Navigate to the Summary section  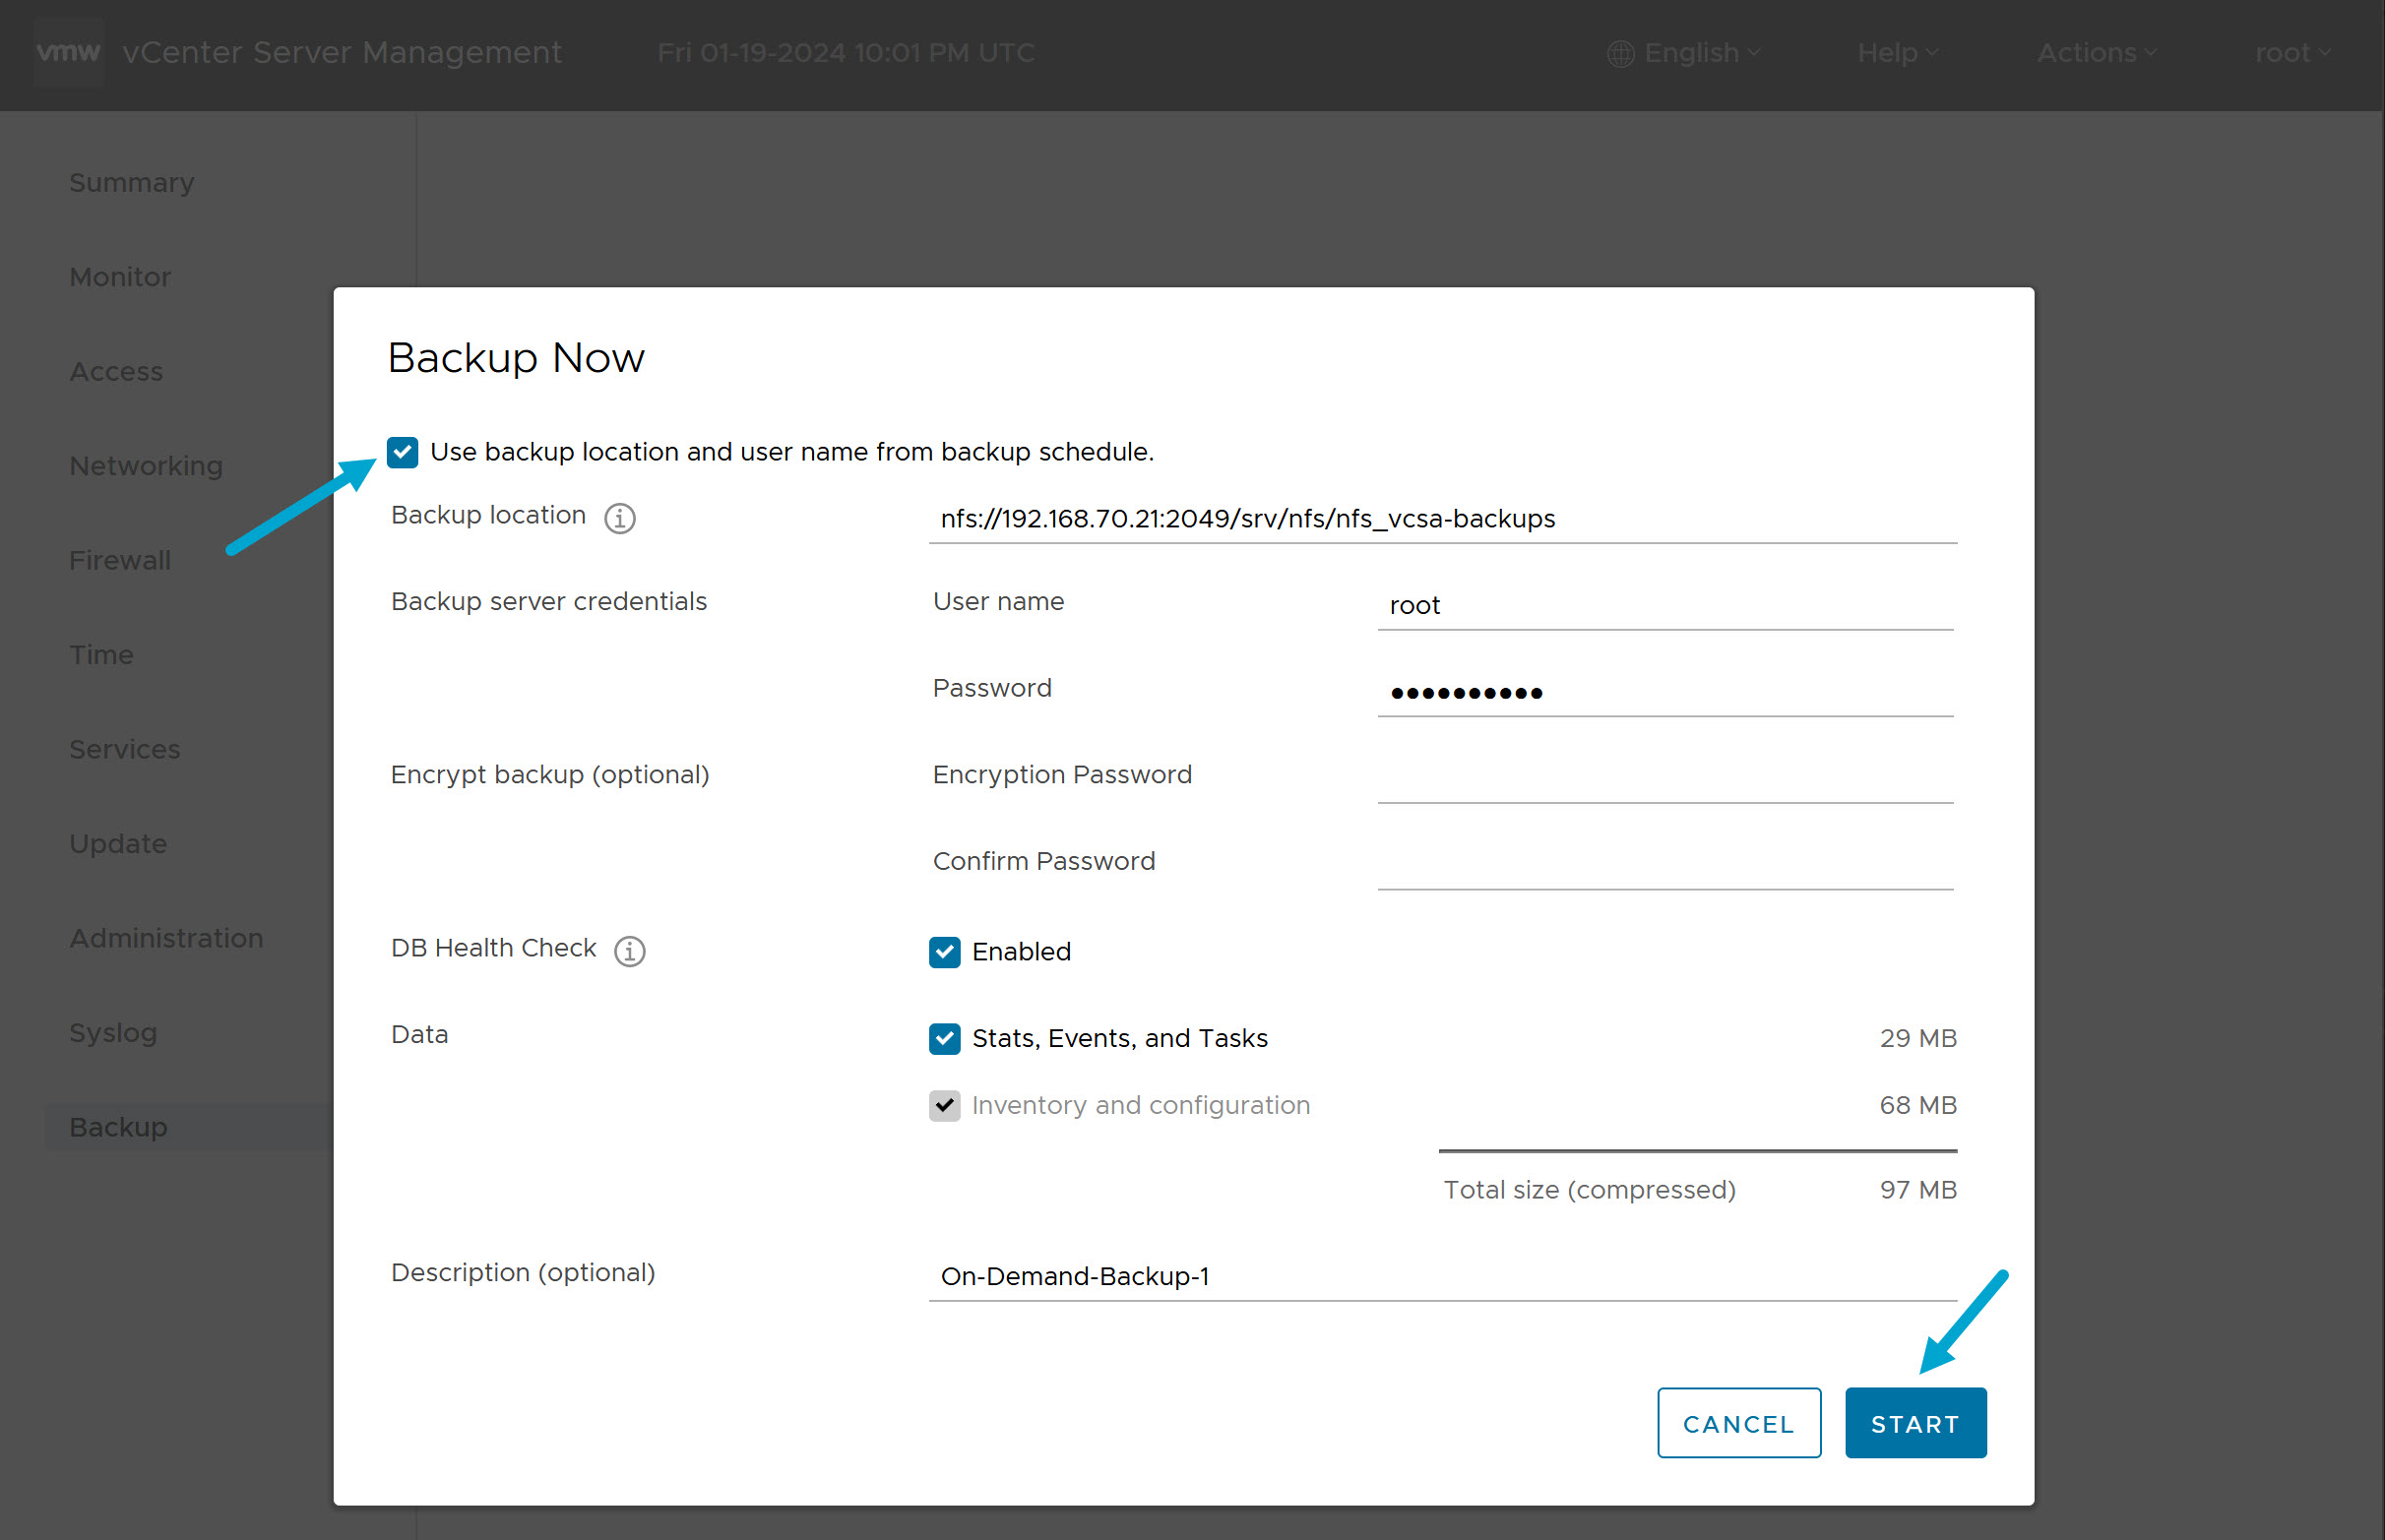click(131, 182)
